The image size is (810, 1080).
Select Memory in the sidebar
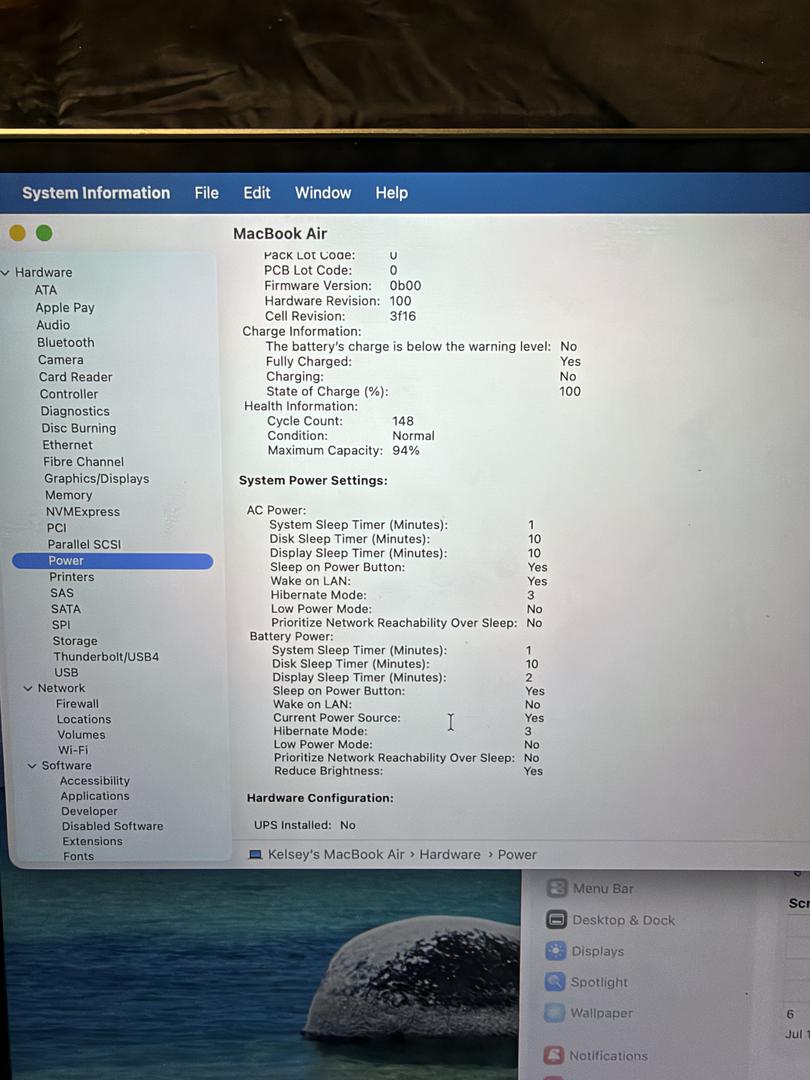(68, 495)
